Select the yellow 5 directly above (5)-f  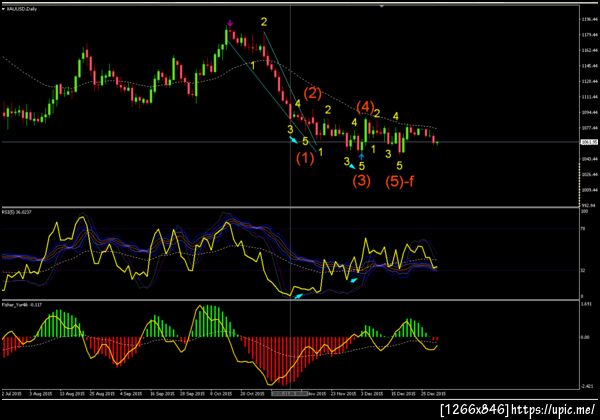(399, 166)
